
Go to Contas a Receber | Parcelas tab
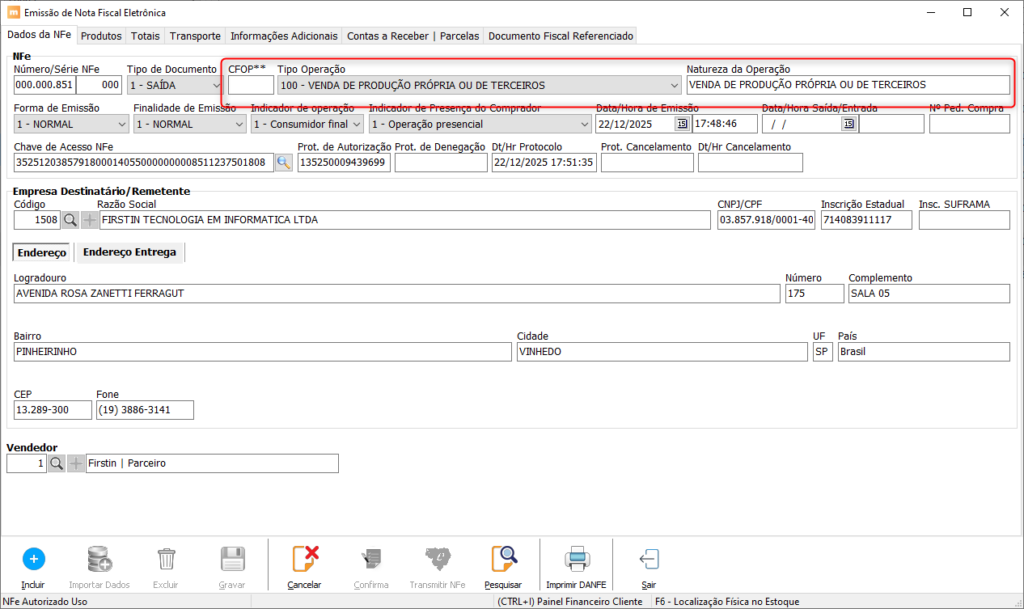[413, 36]
